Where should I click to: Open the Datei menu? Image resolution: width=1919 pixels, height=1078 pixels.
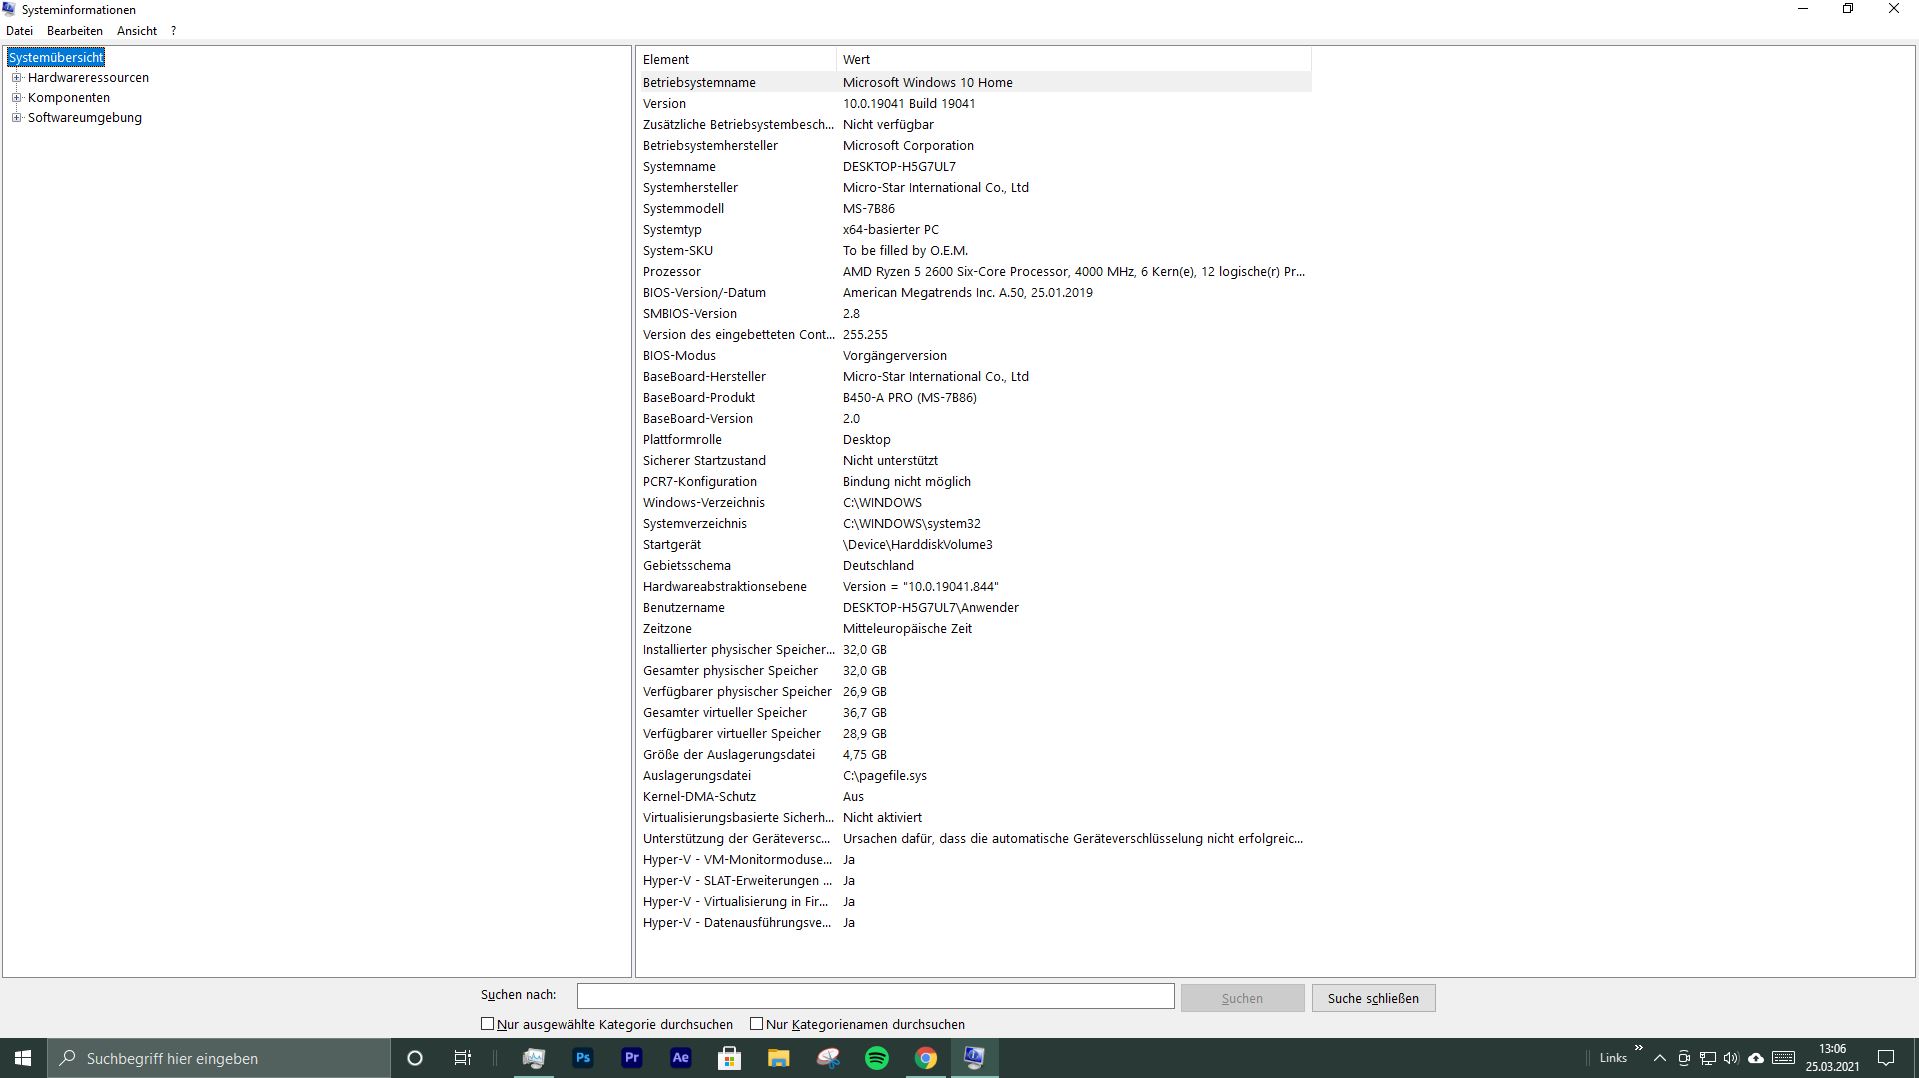click(x=19, y=31)
